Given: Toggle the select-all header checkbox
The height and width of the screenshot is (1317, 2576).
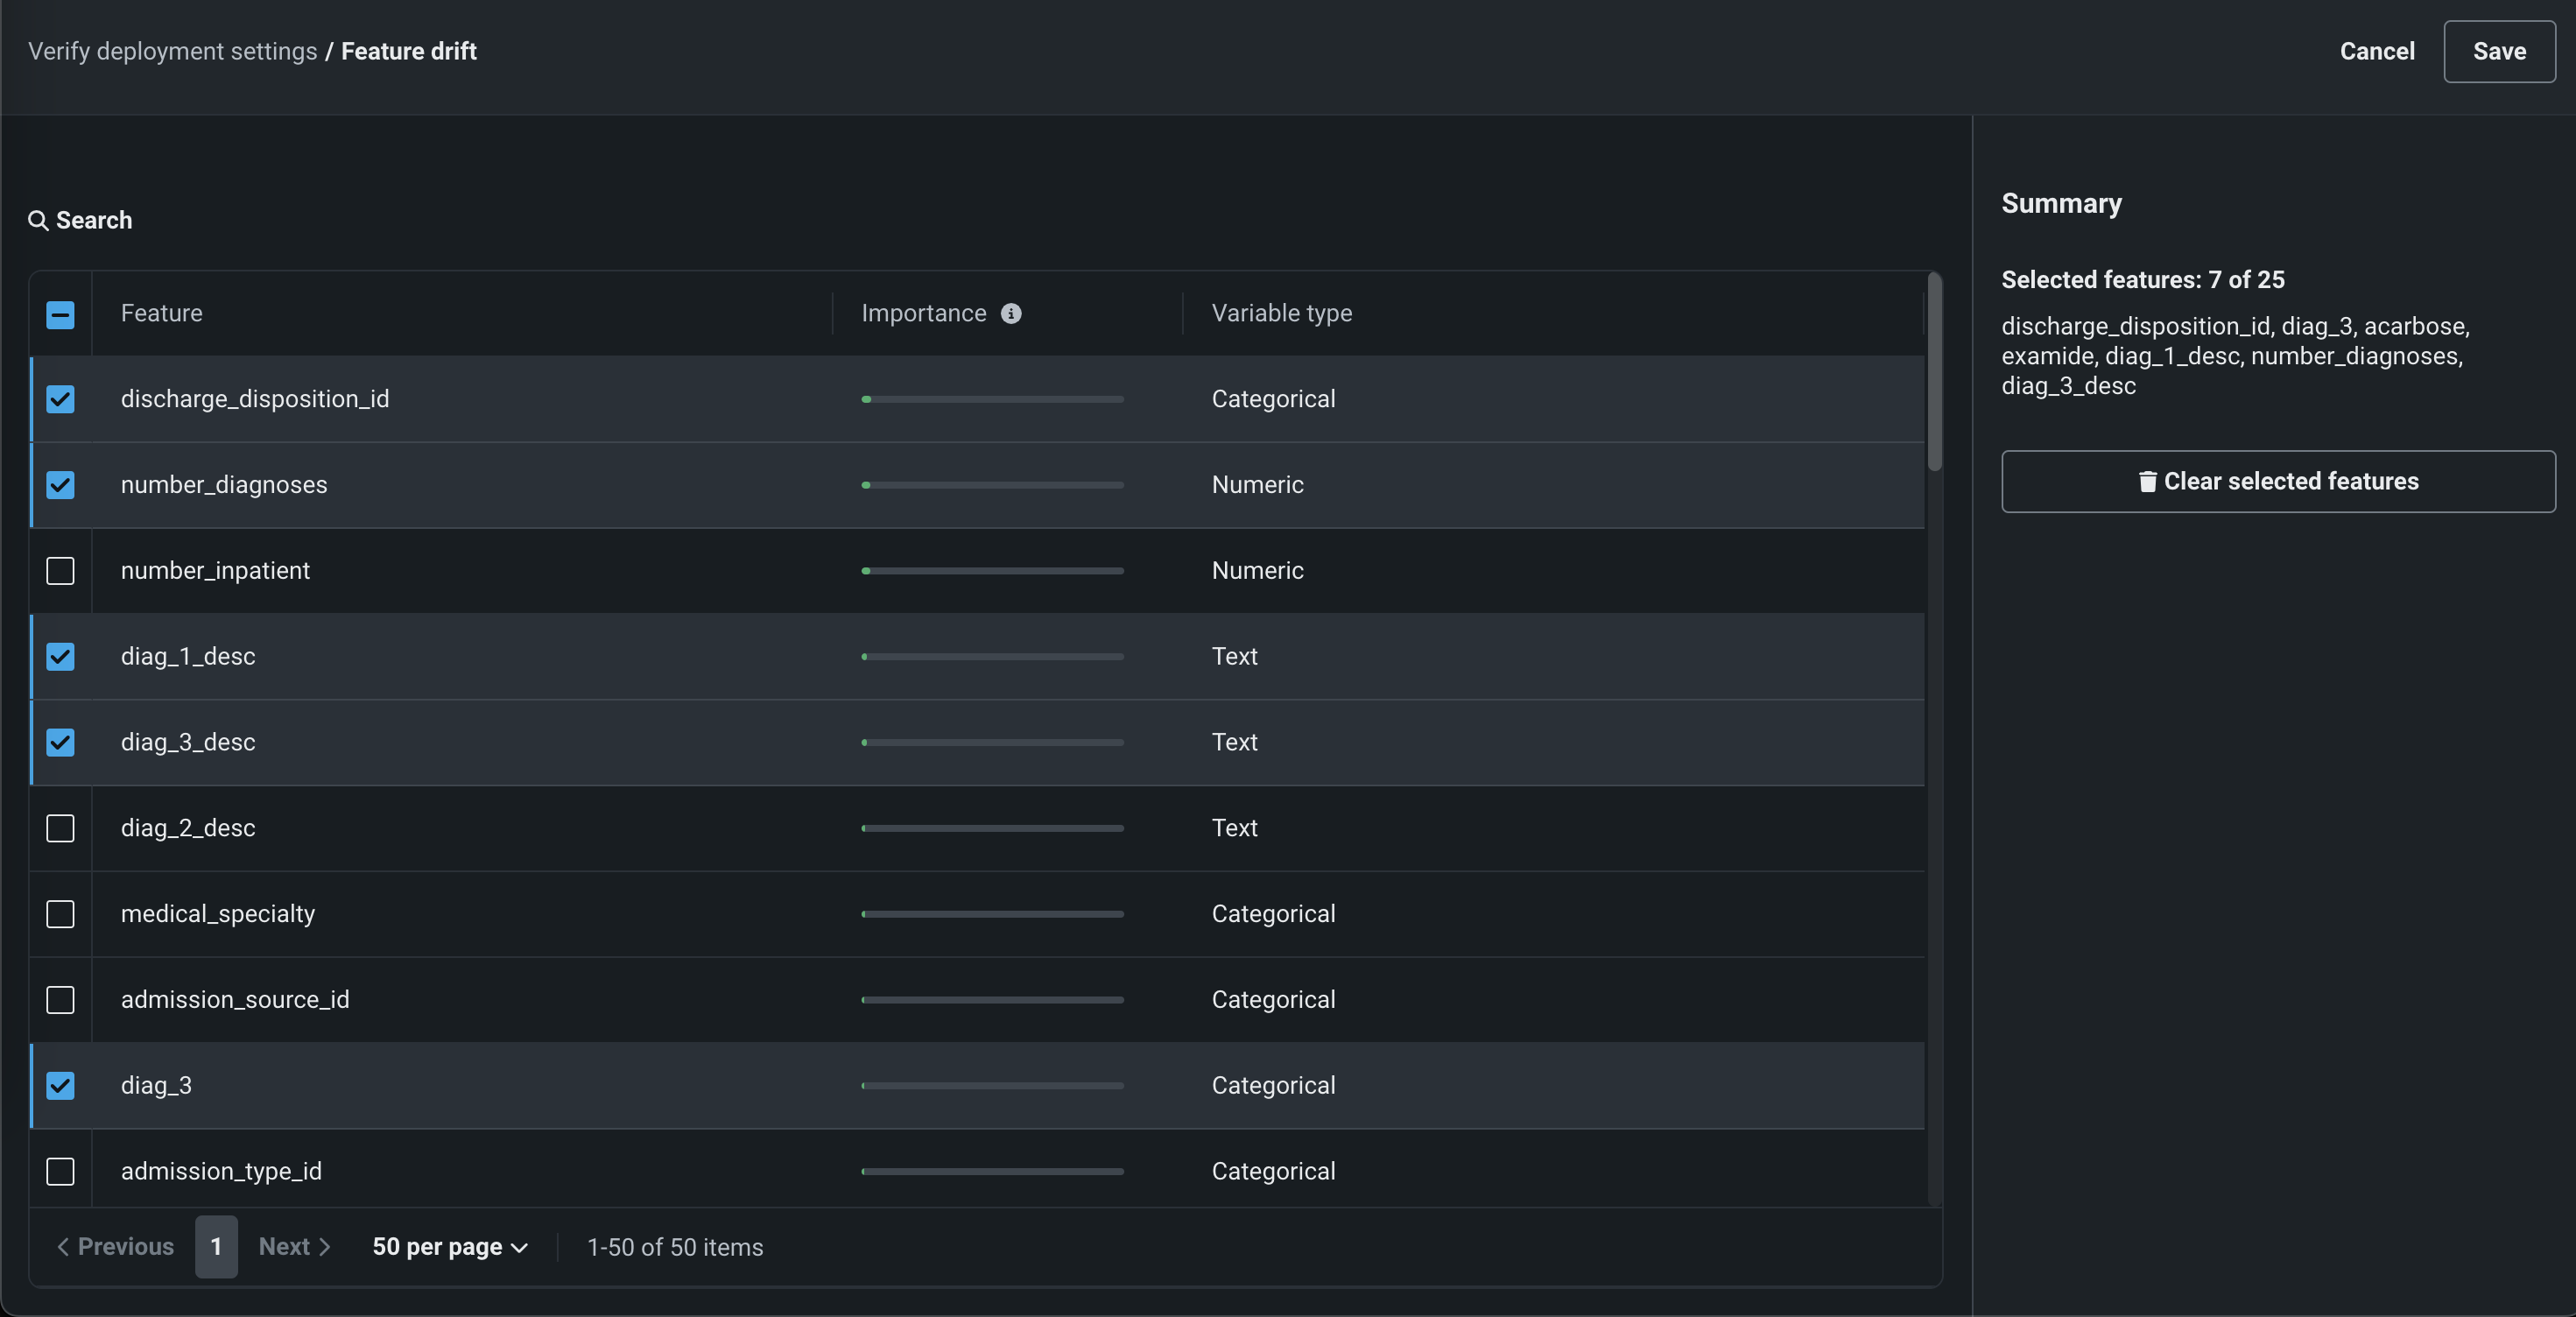Looking at the screenshot, I should 60,315.
